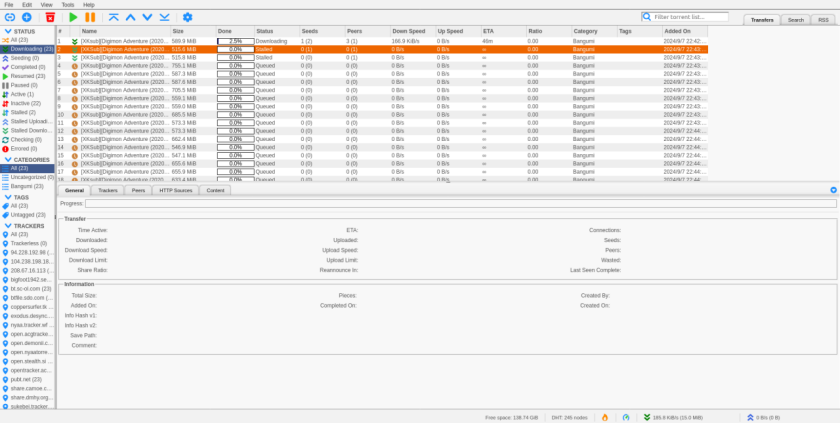Viewport: 840px width, 423px height.
Task: Collapse the STATUS sidebar section
Action: coord(8,32)
